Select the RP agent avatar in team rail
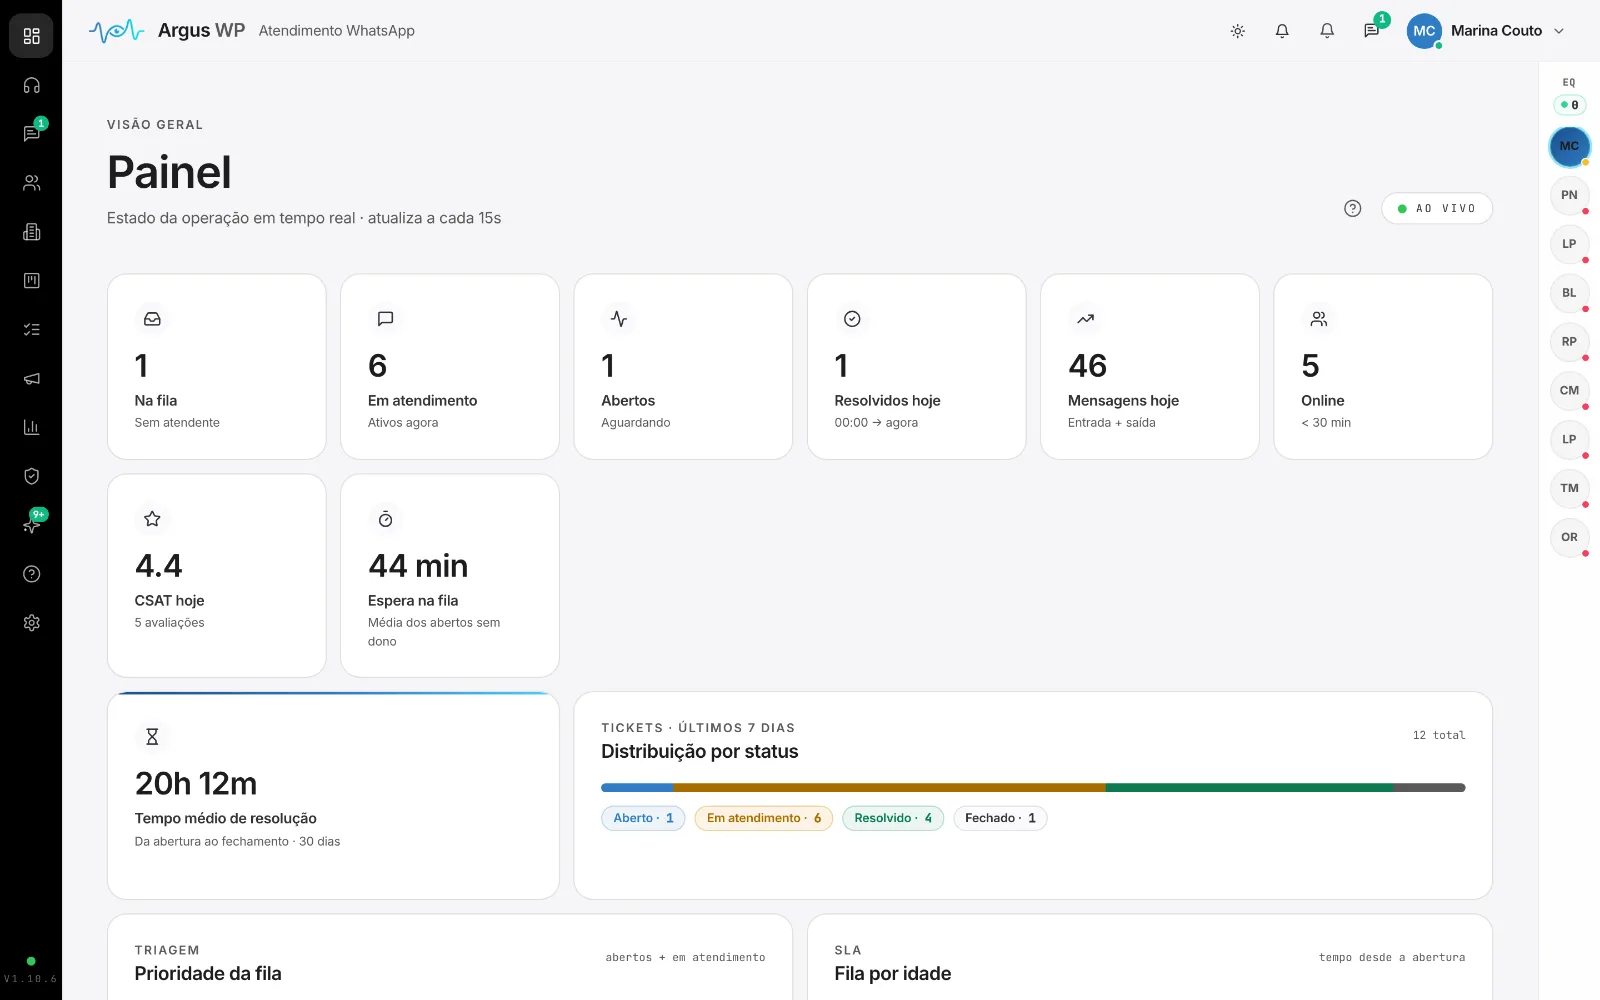 tap(1569, 342)
